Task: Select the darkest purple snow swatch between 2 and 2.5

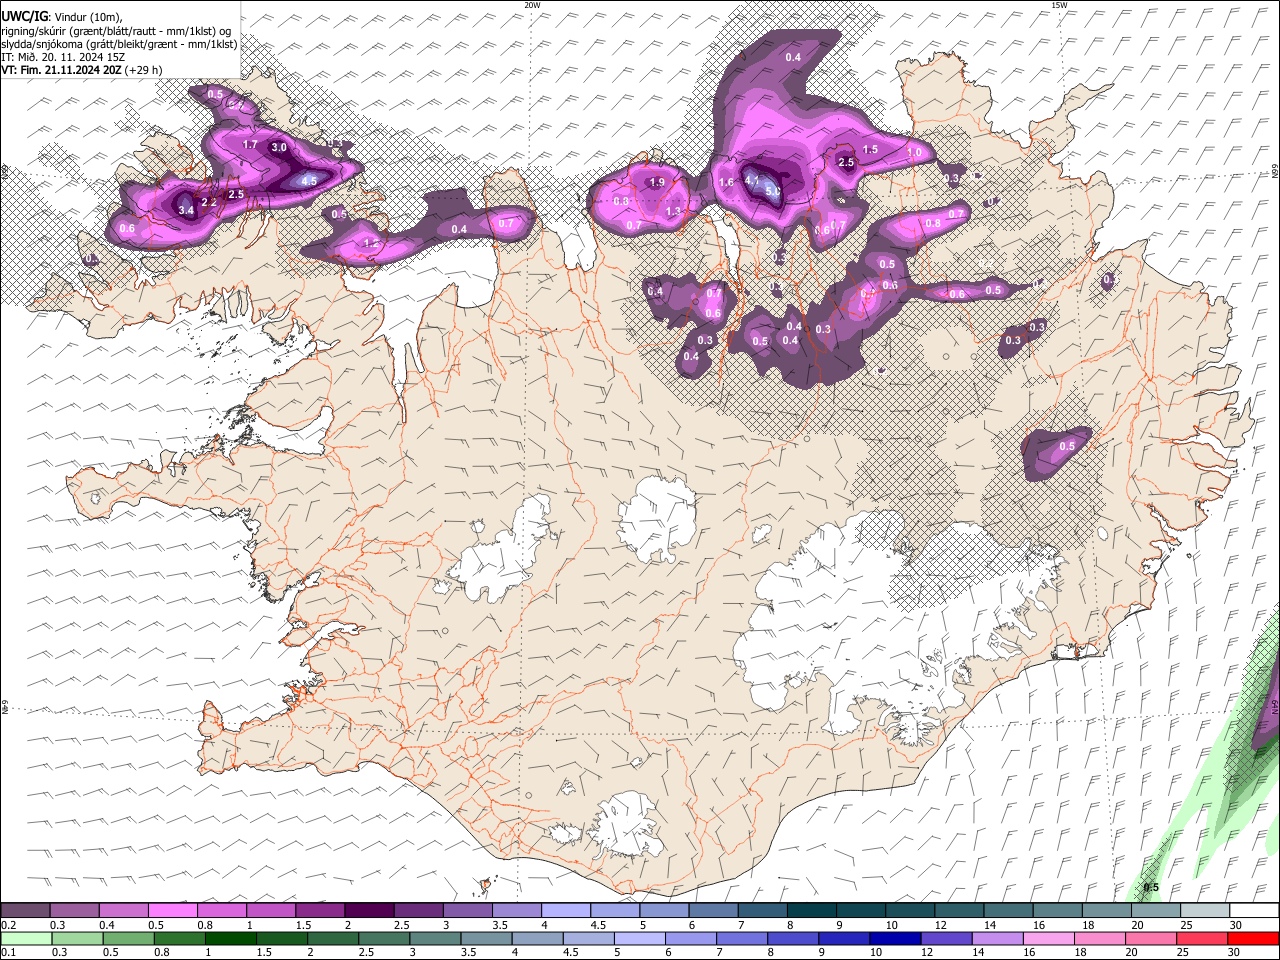Action: pyautogui.click(x=368, y=910)
